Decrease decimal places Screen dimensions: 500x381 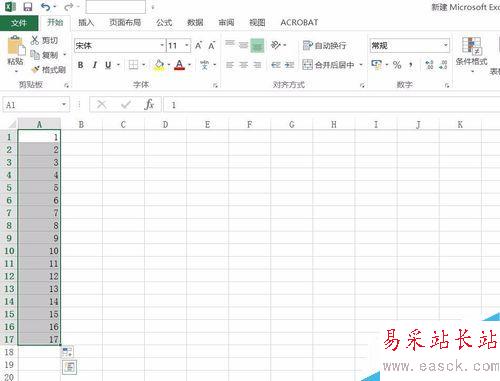click(x=443, y=65)
